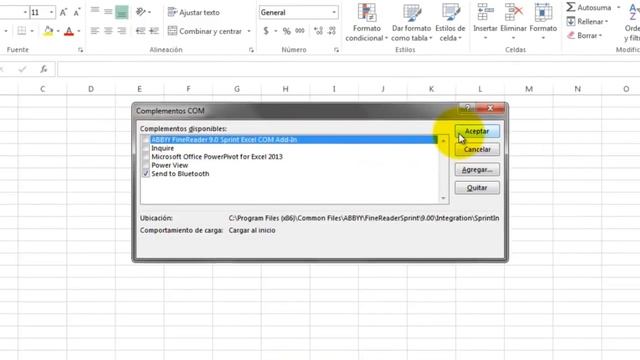Click the dialog help question mark

coord(467,108)
